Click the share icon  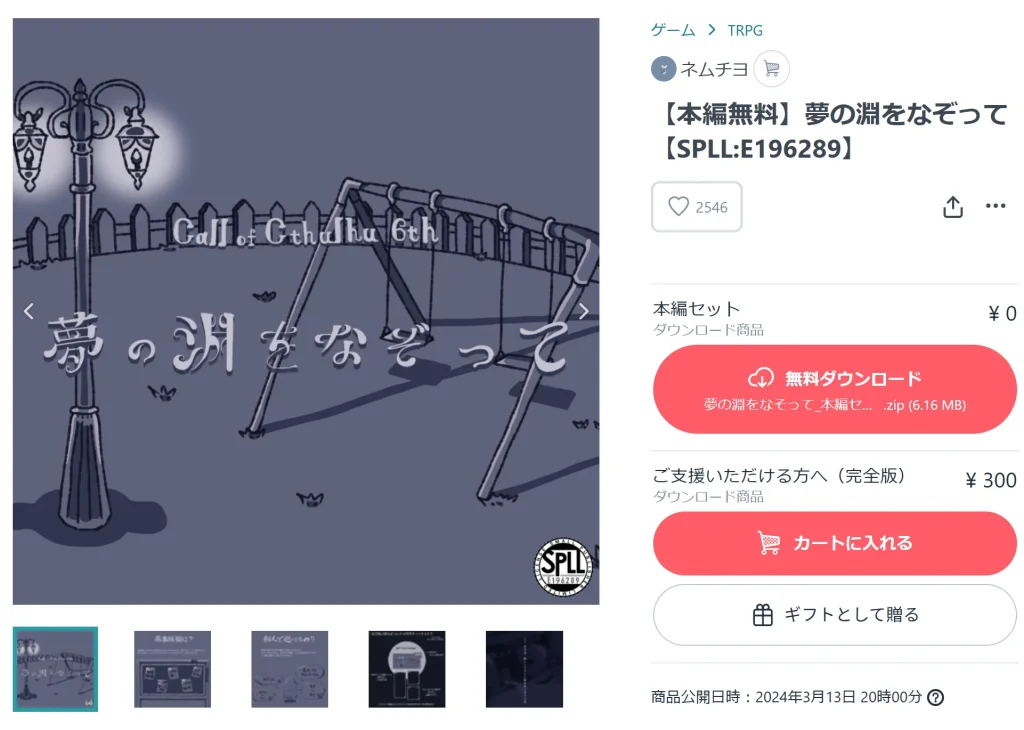[953, 207]
